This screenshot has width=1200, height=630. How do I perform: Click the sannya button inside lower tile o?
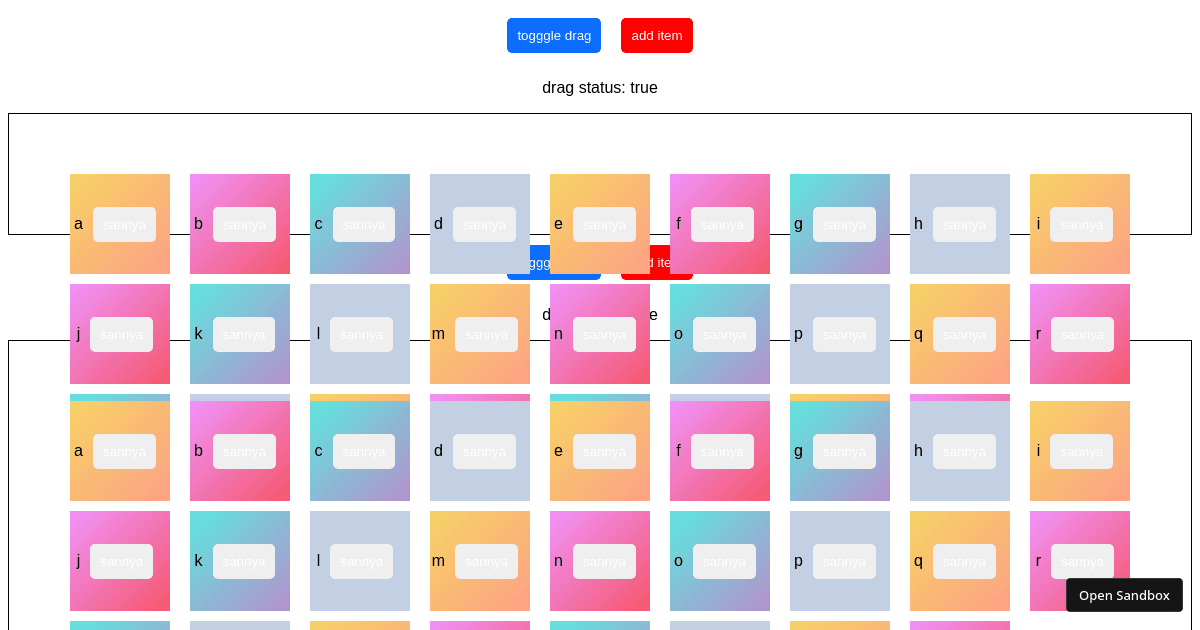[723, 561]
